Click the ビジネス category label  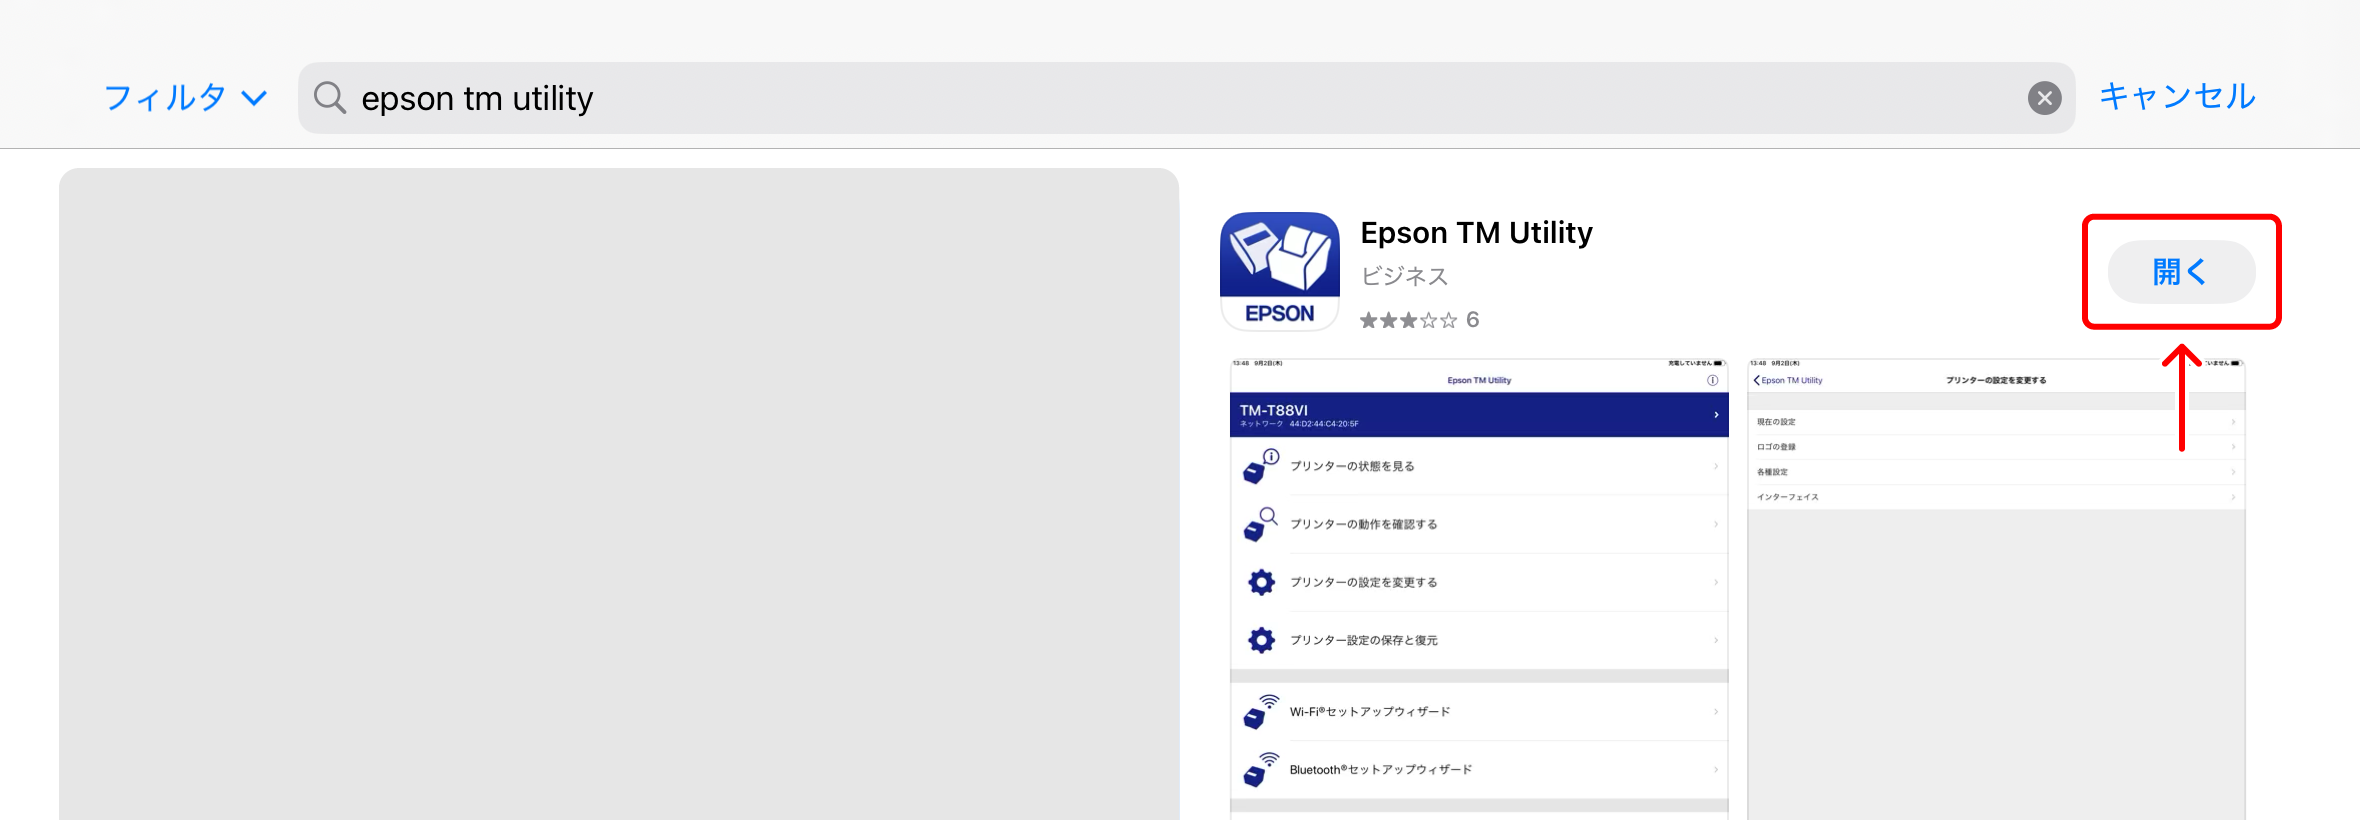[x=1404, y=276]
